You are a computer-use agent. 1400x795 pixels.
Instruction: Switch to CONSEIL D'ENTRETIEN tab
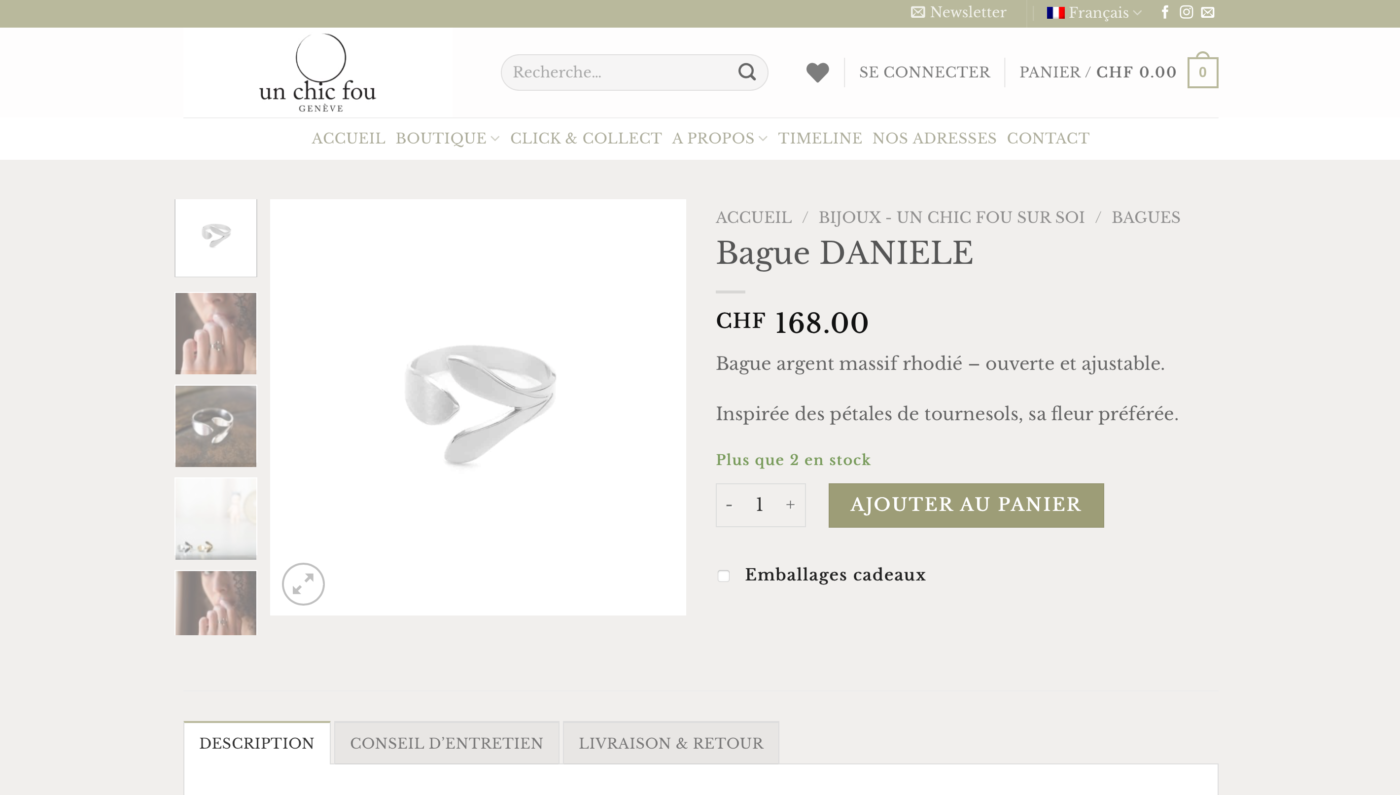446,743
